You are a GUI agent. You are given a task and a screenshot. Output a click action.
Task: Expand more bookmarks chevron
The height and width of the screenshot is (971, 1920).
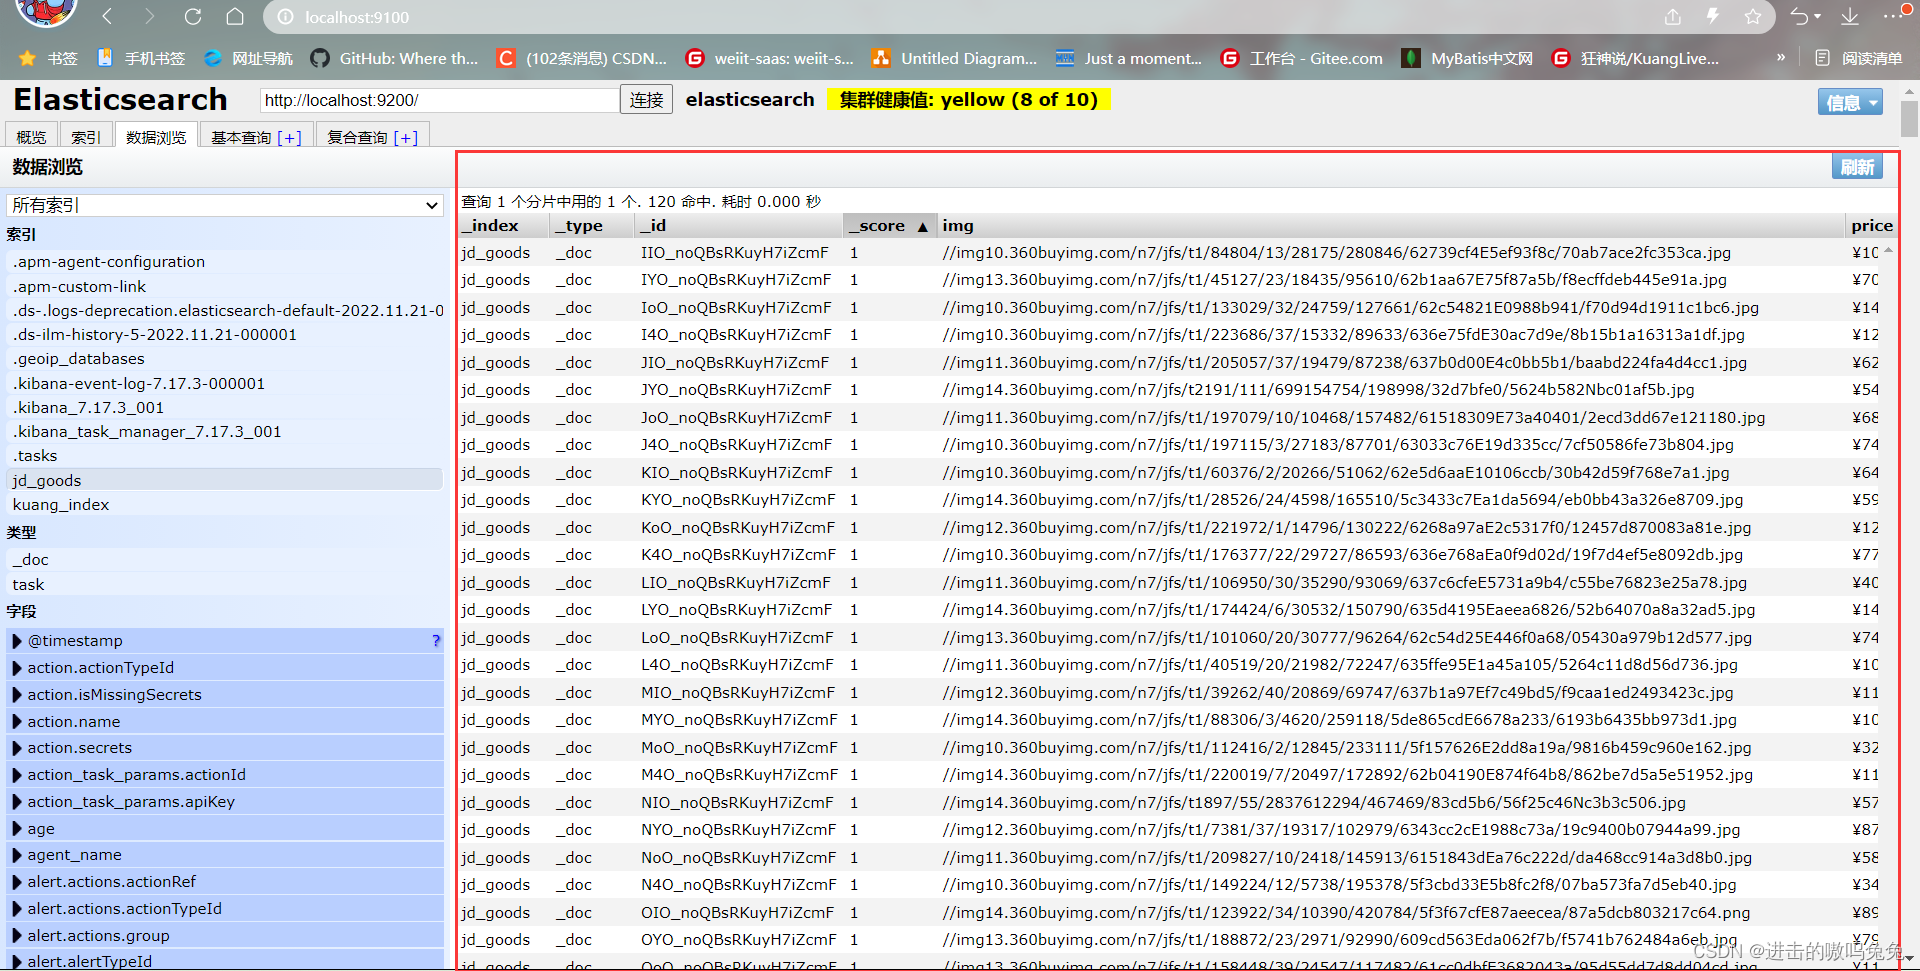click(1781, 58)
